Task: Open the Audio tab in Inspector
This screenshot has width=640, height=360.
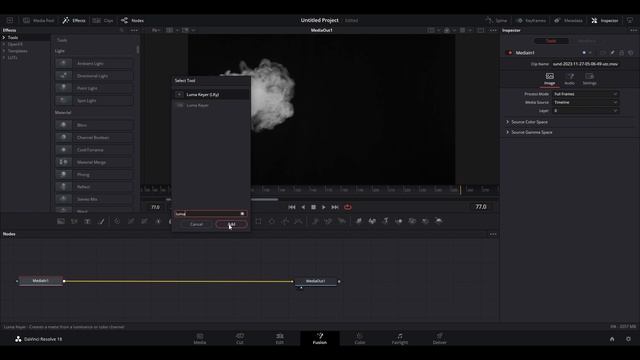Action: coord(569,79)
